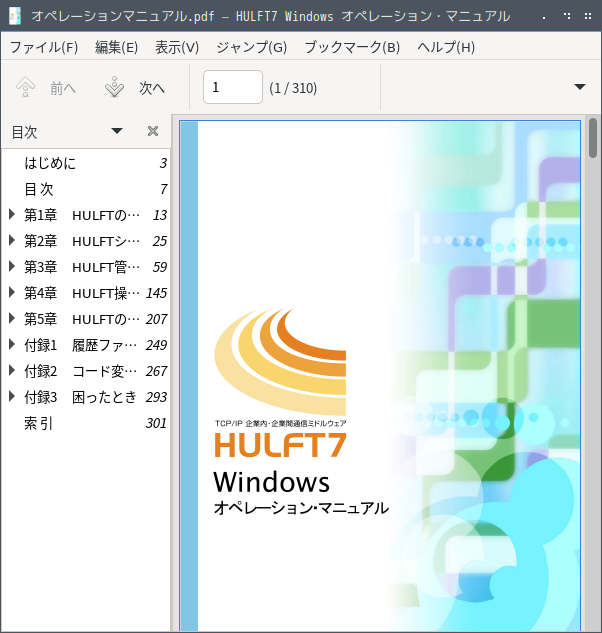Image resolution: width=602 pixels, height=633 pixels.
Task: Click the HULFT7 logo text on cover page
Action: click(280, 444)
